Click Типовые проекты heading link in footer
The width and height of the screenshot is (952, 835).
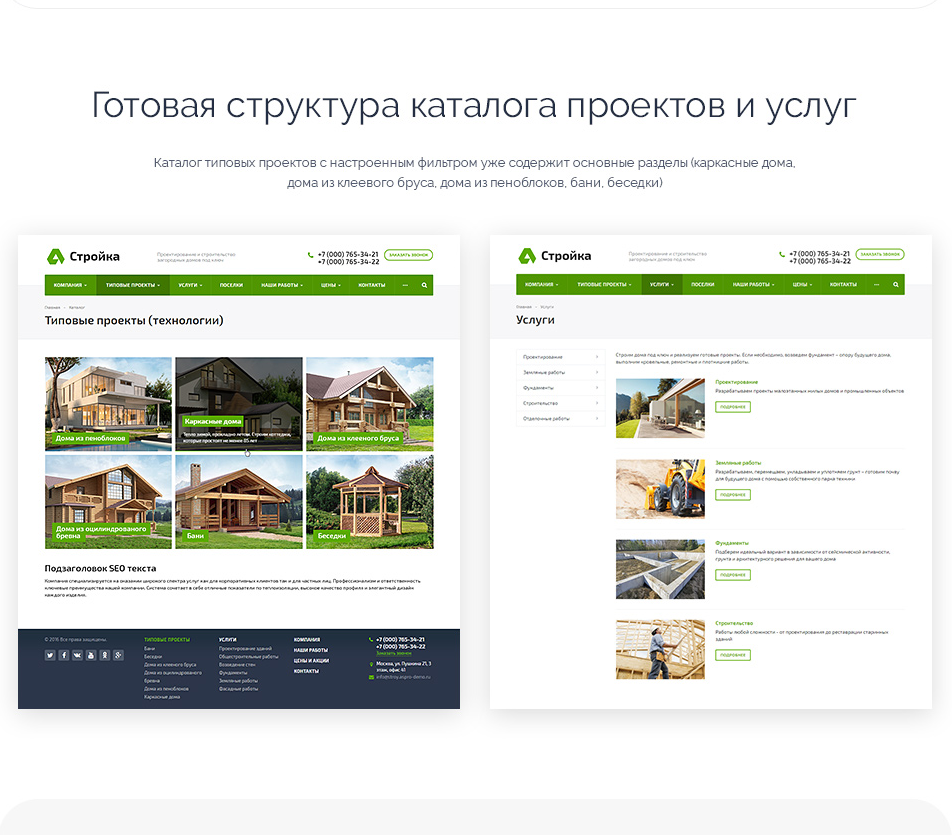[x=167, y=639]
